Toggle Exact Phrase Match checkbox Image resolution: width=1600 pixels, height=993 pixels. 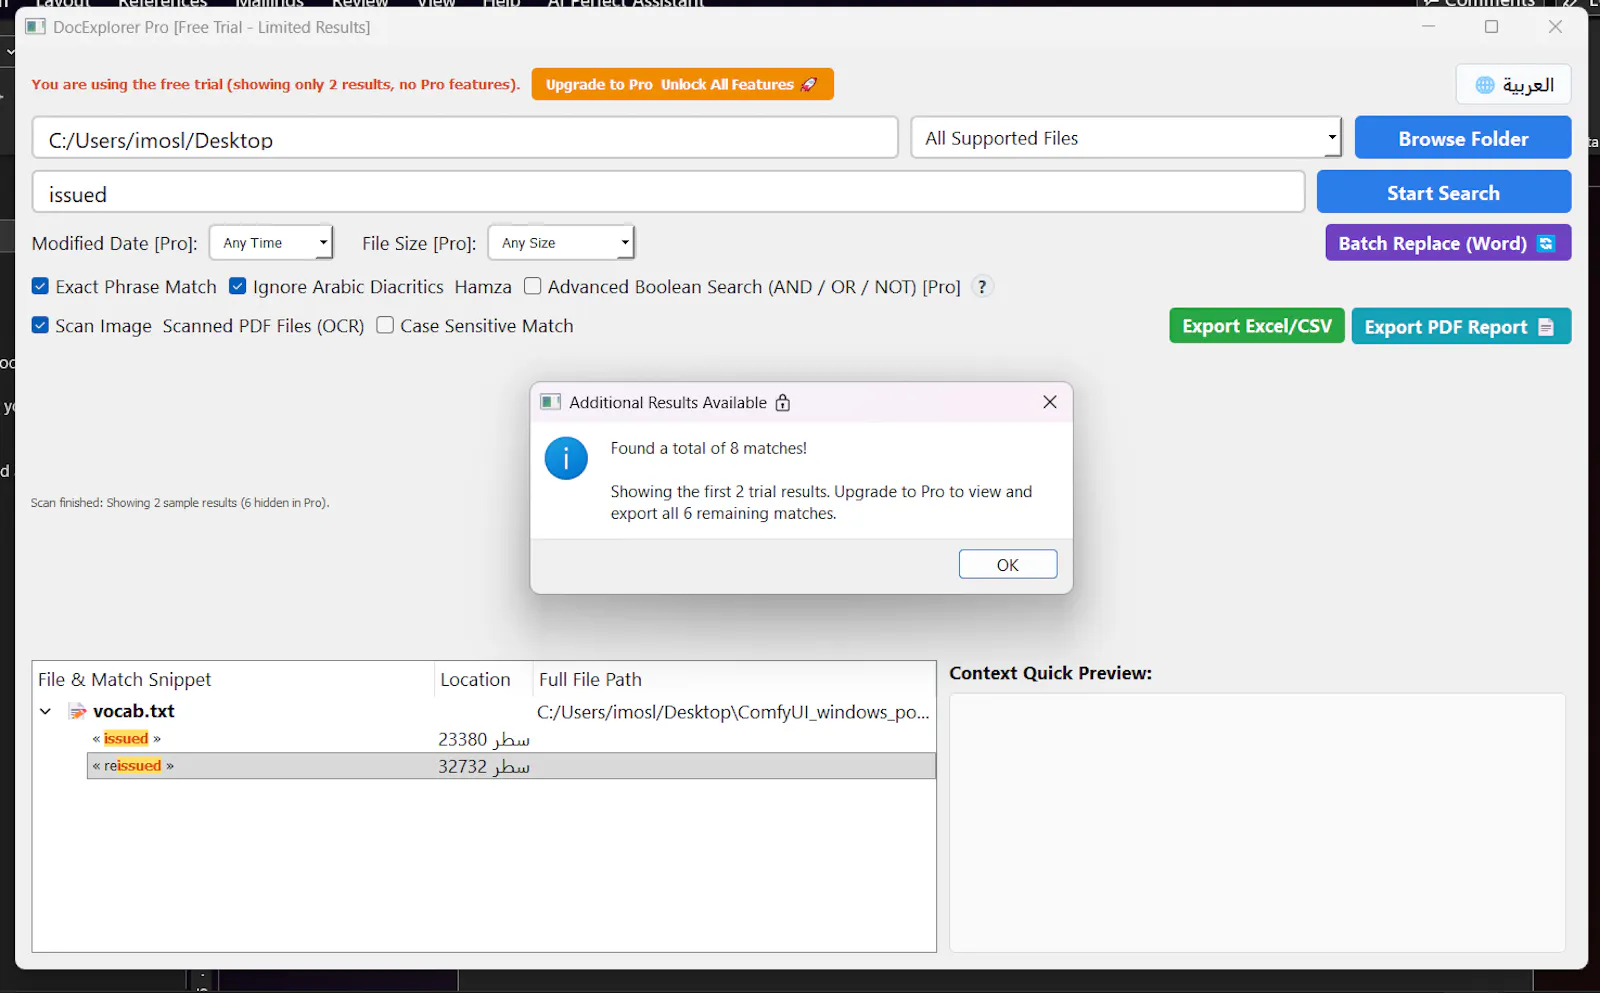40,286
